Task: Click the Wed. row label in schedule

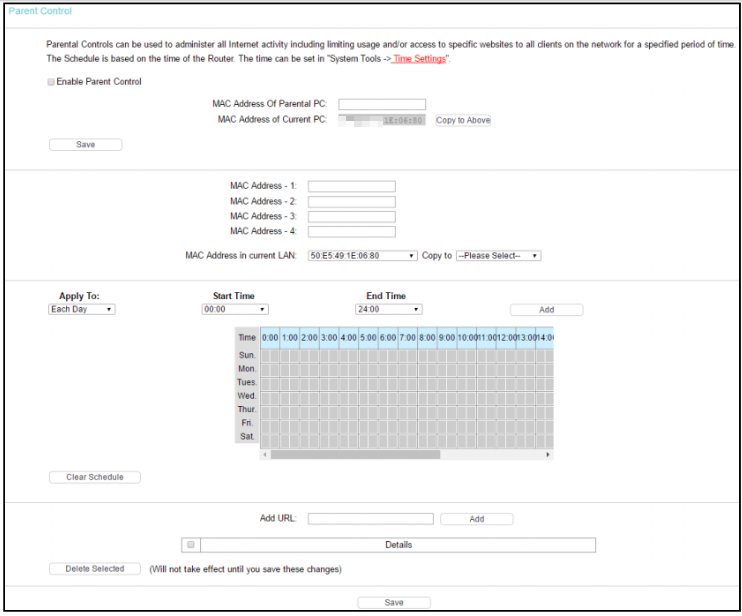Action: click(247, 396)
